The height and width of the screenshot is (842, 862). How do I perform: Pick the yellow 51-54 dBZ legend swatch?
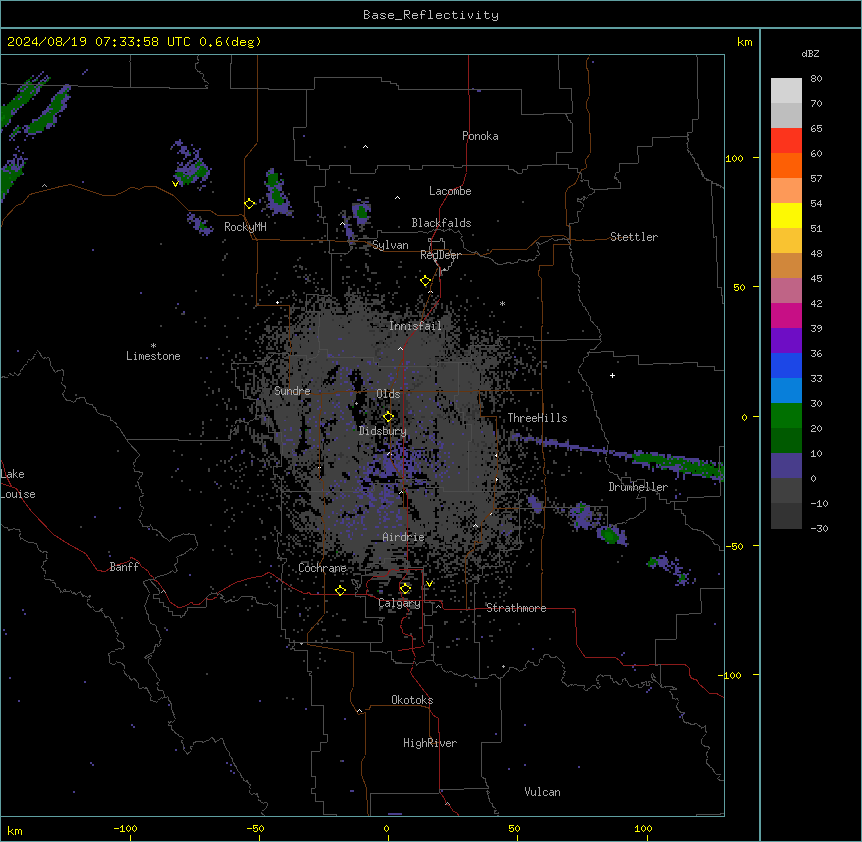786,215
